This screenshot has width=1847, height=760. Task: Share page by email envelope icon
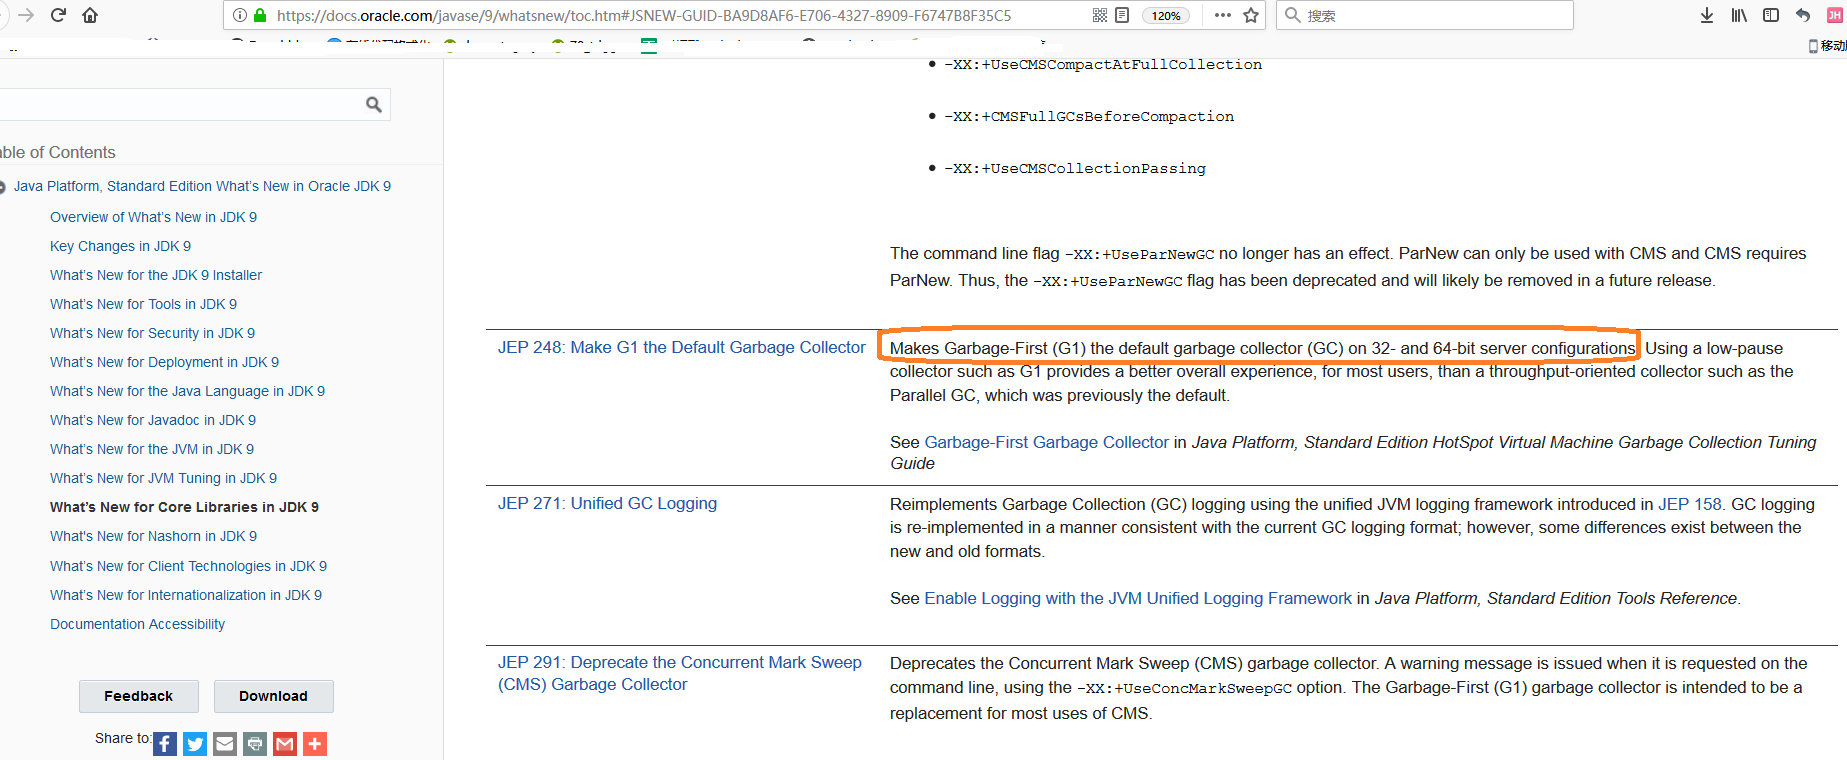[225, 744]
